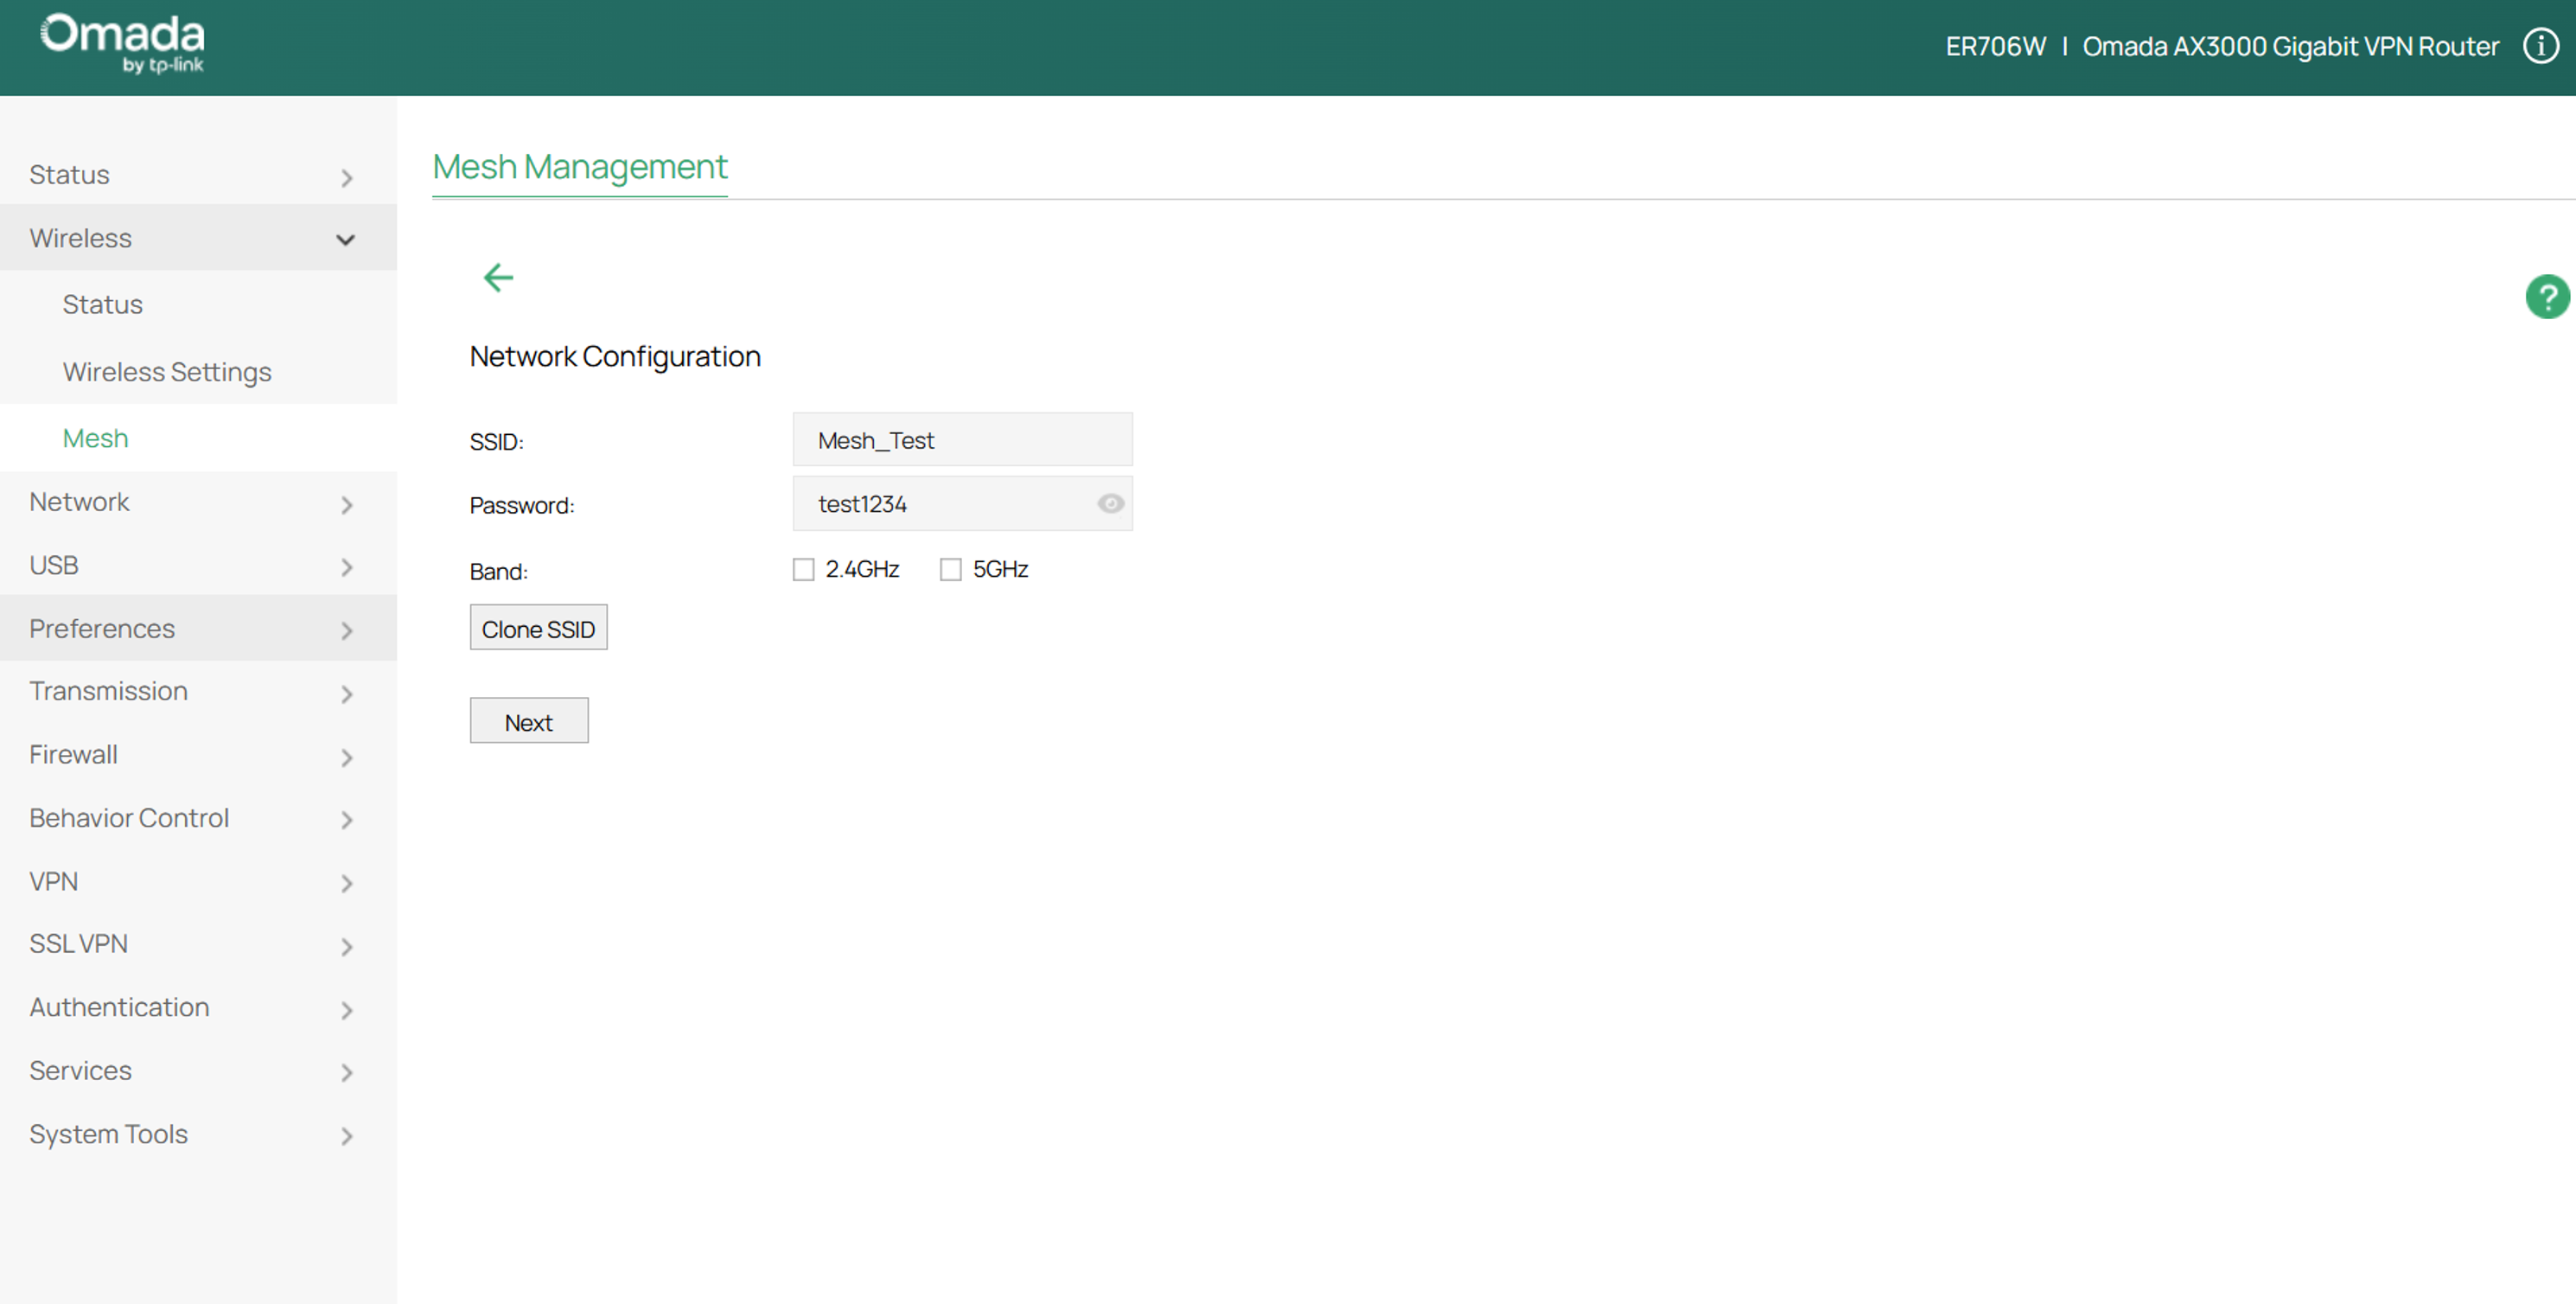2576x1304 pixels.
Task: Open the Transmission menu
Action: (x=108, y=691)
